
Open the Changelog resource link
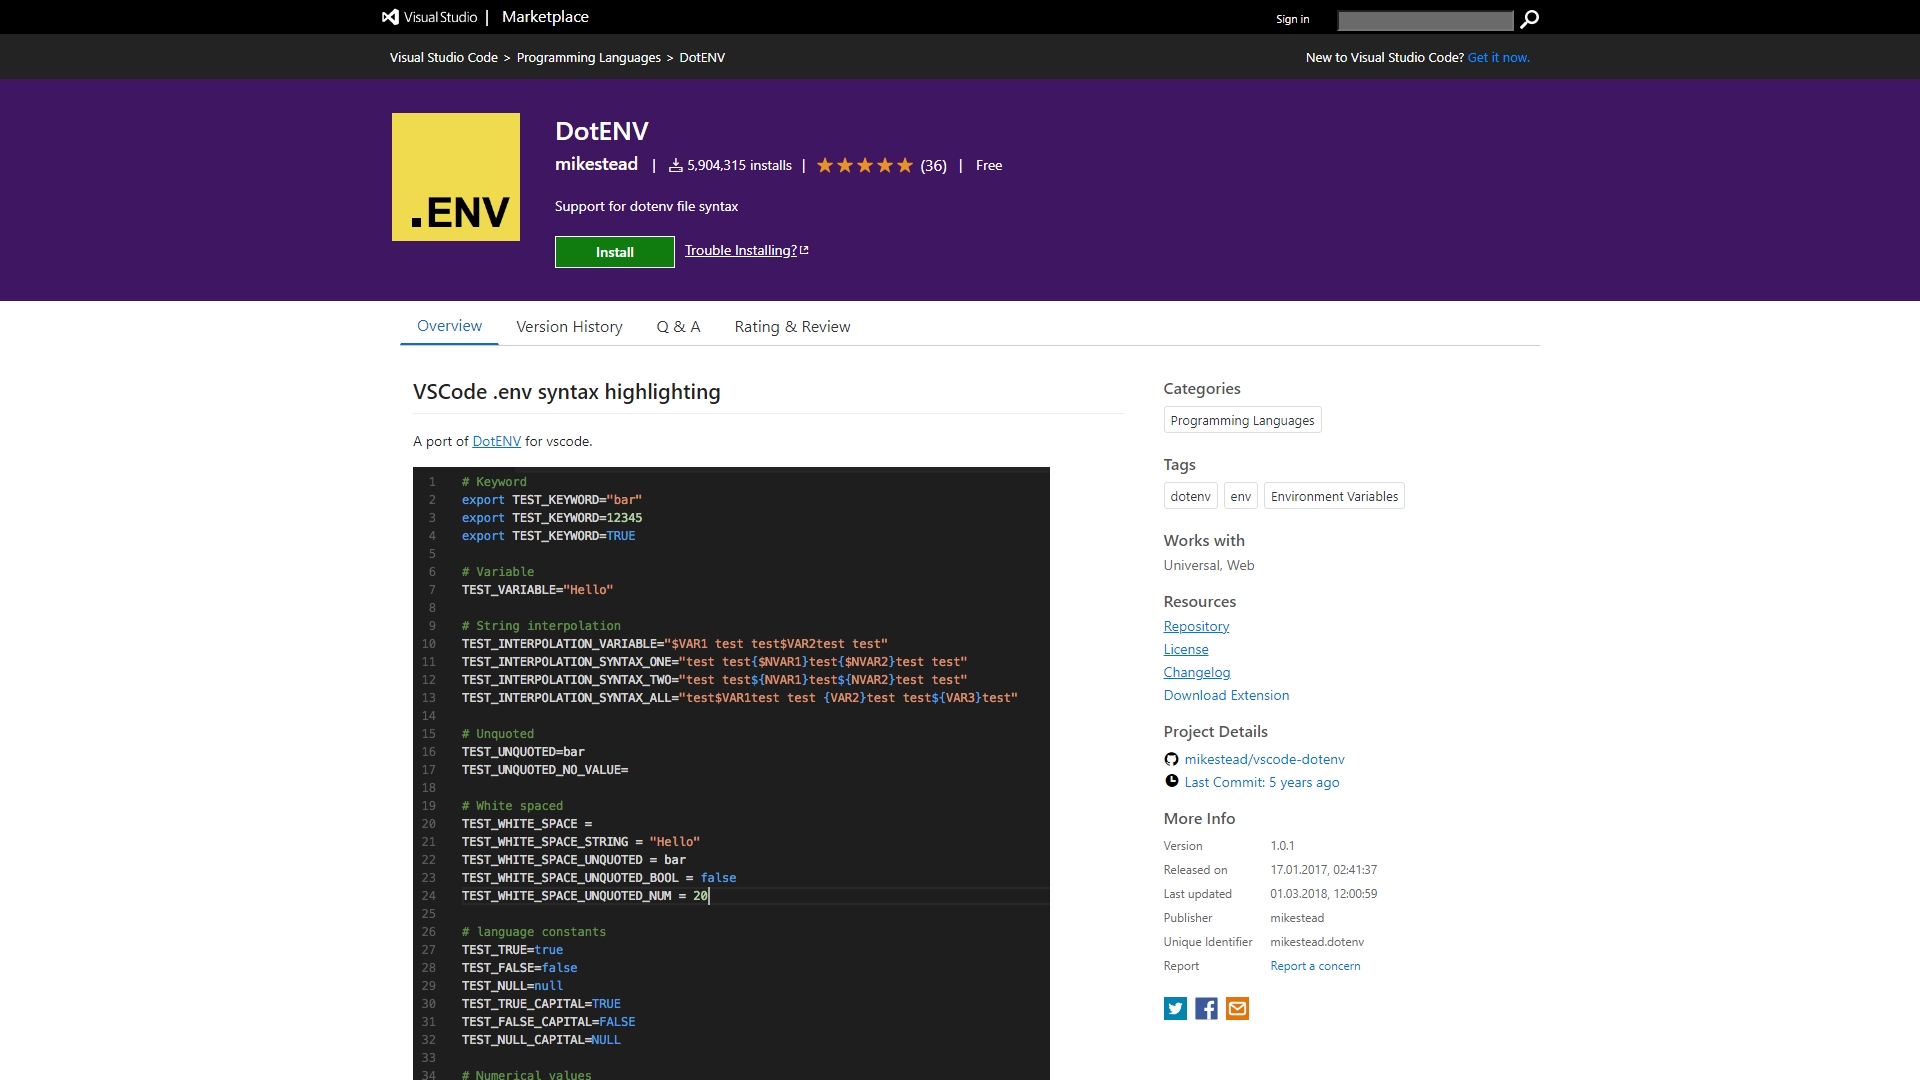[1197, 672]
